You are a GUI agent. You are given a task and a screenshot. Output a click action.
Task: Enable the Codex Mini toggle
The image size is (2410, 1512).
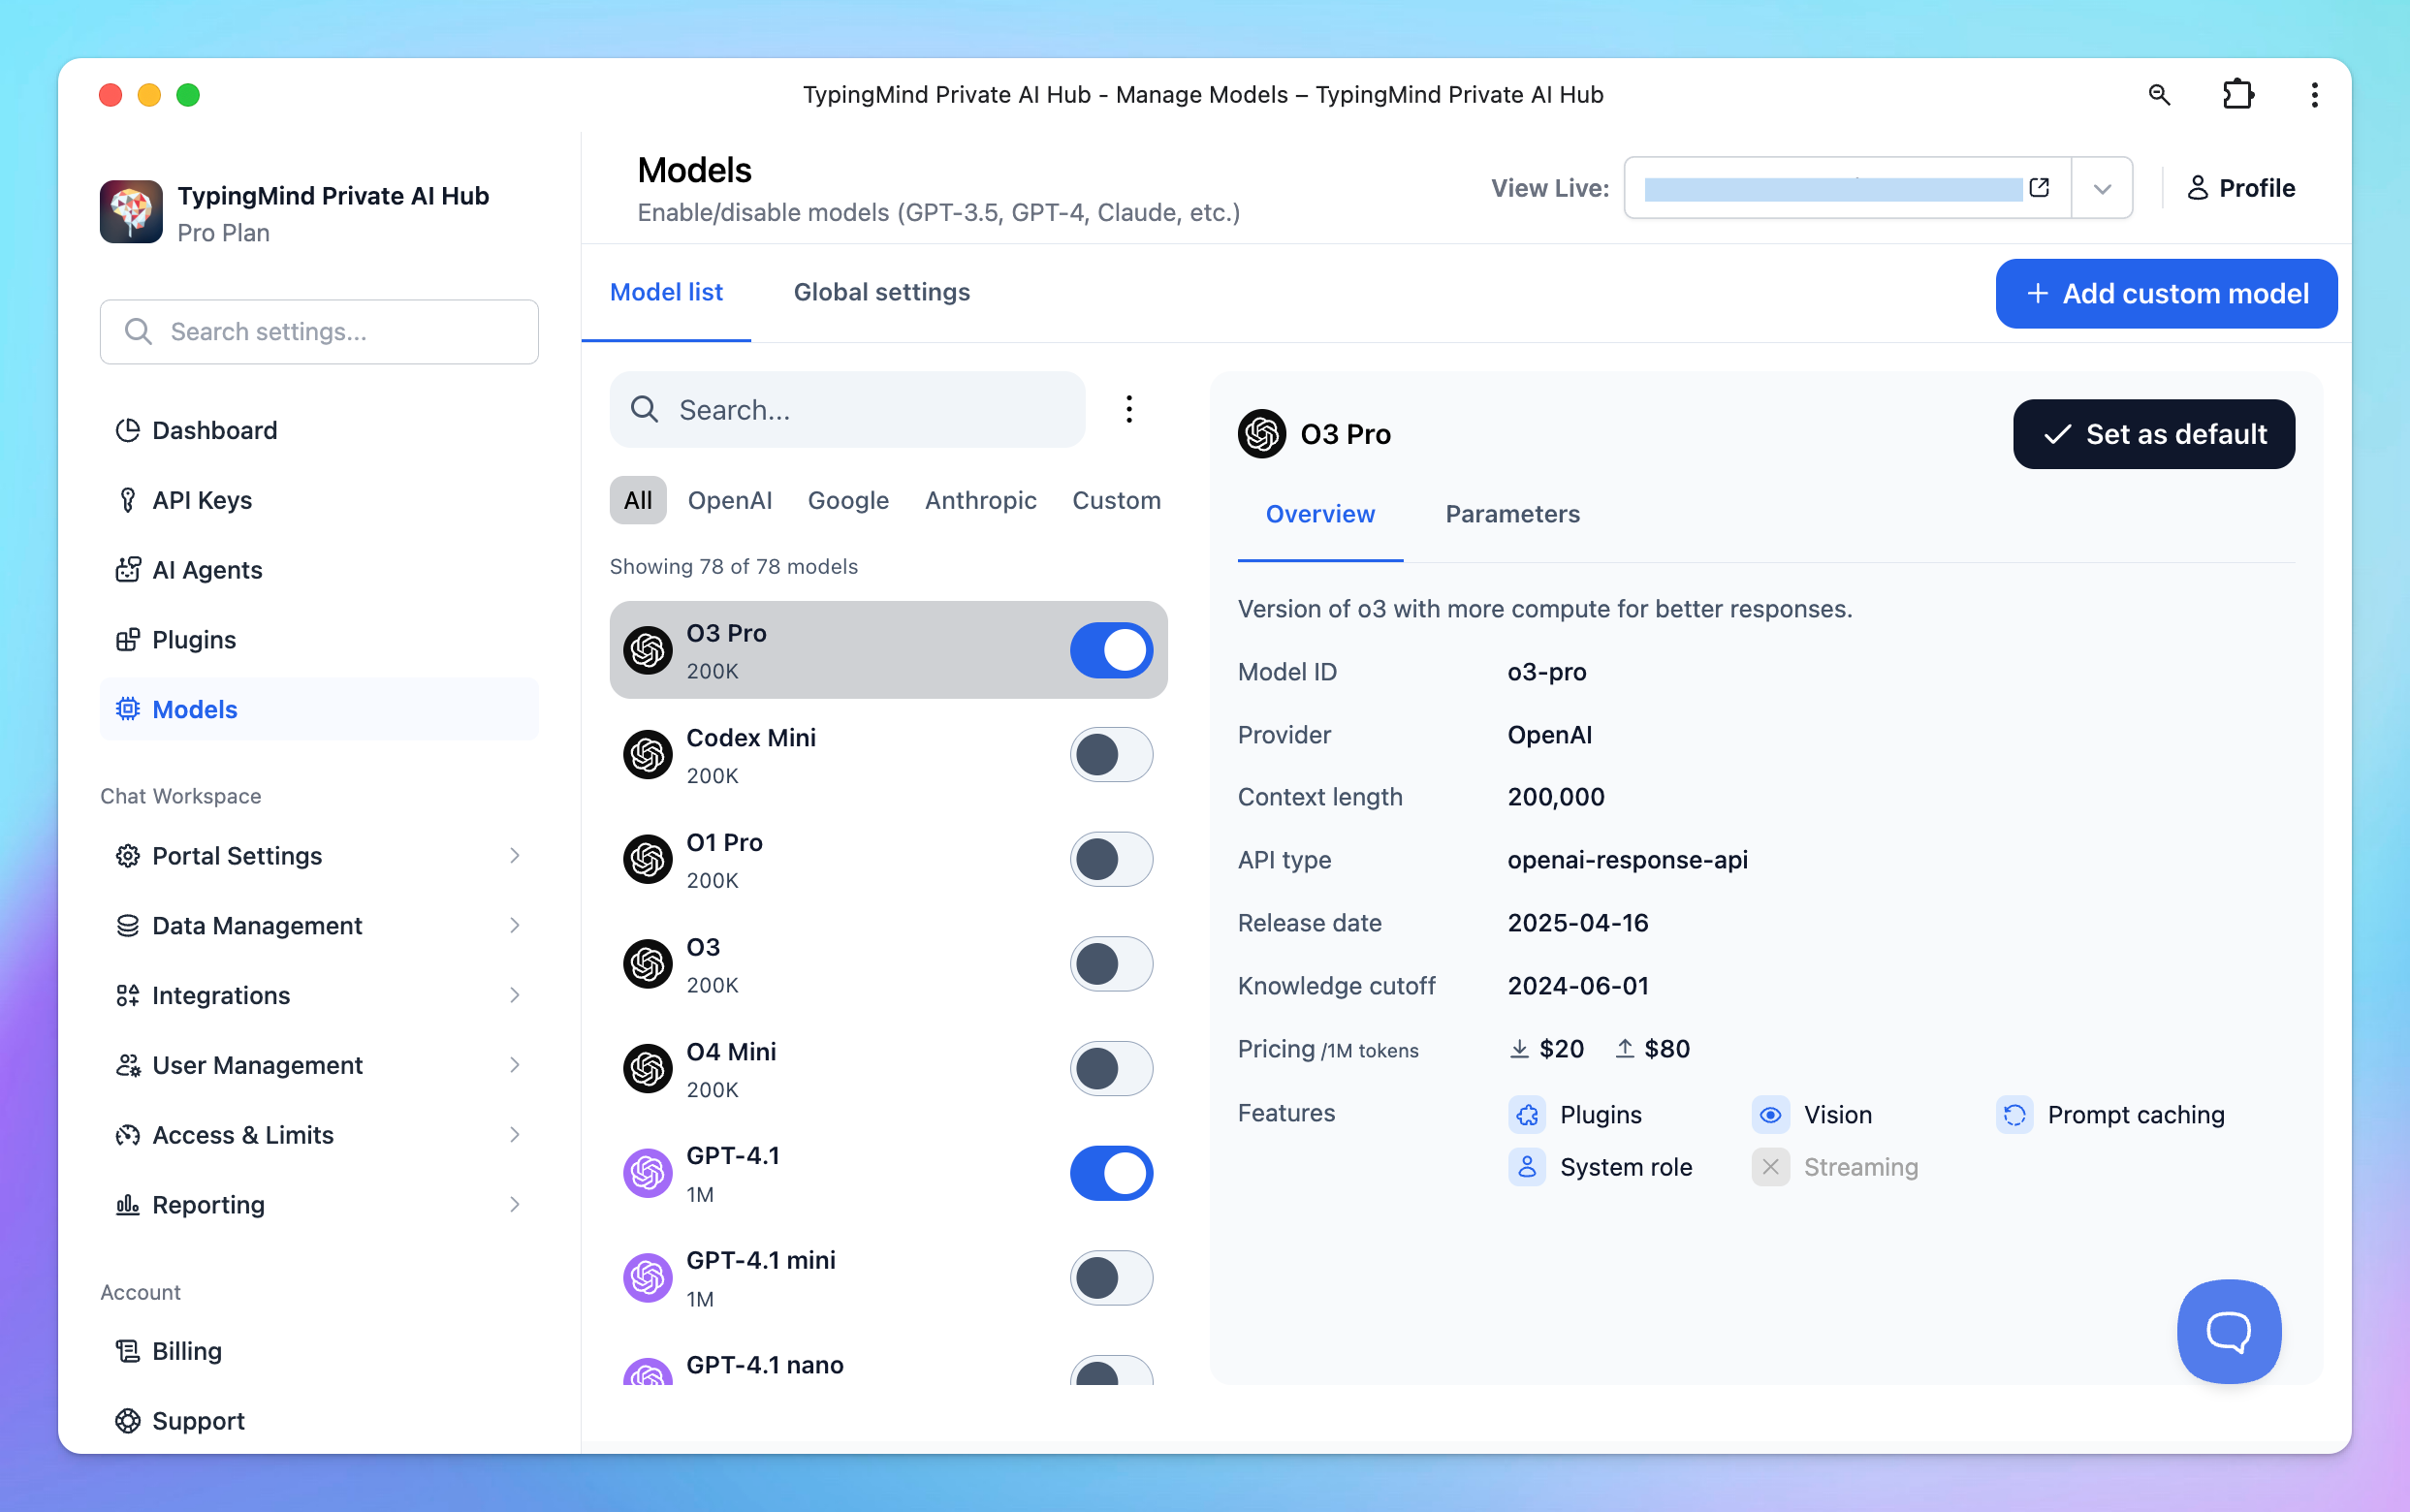click(1111, 755)
